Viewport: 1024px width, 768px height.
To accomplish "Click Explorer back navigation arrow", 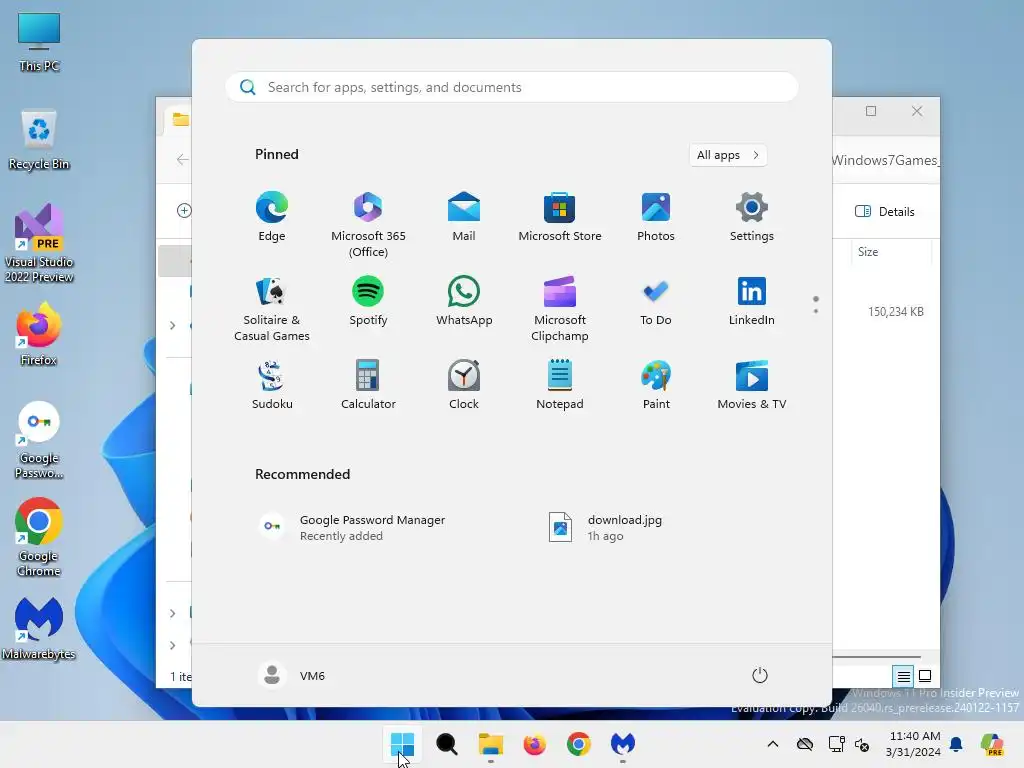I will pyautogui.click(x=182, y=159).
